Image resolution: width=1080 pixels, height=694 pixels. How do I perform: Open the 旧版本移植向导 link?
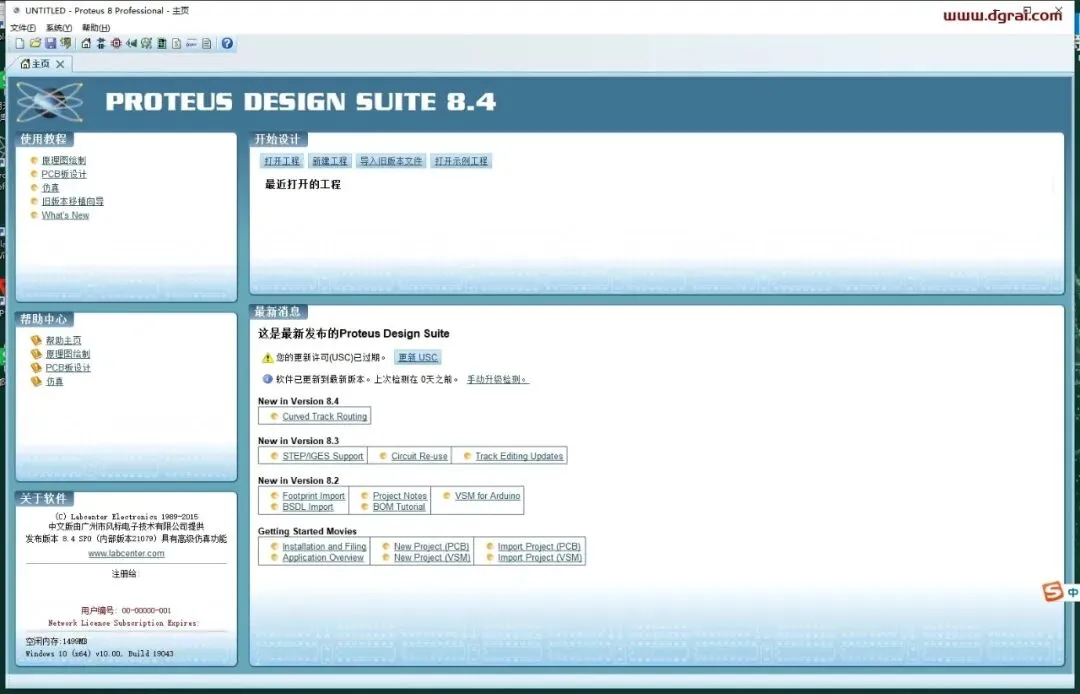72,202
